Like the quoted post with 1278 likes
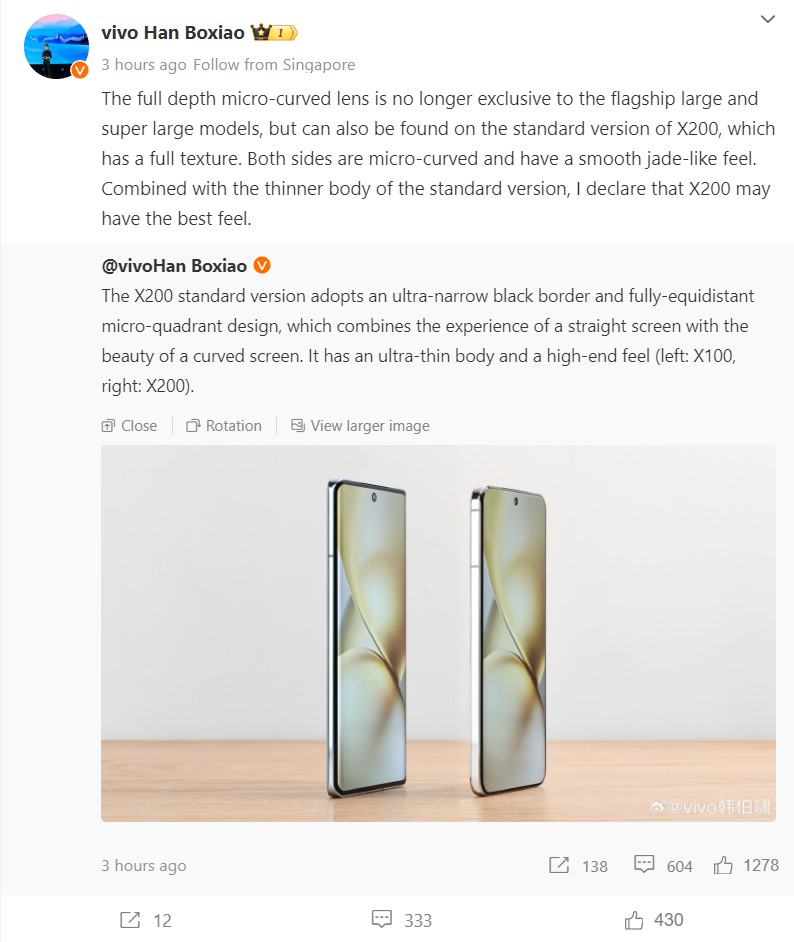The image size is (794, 942). [x=723, y=865]
